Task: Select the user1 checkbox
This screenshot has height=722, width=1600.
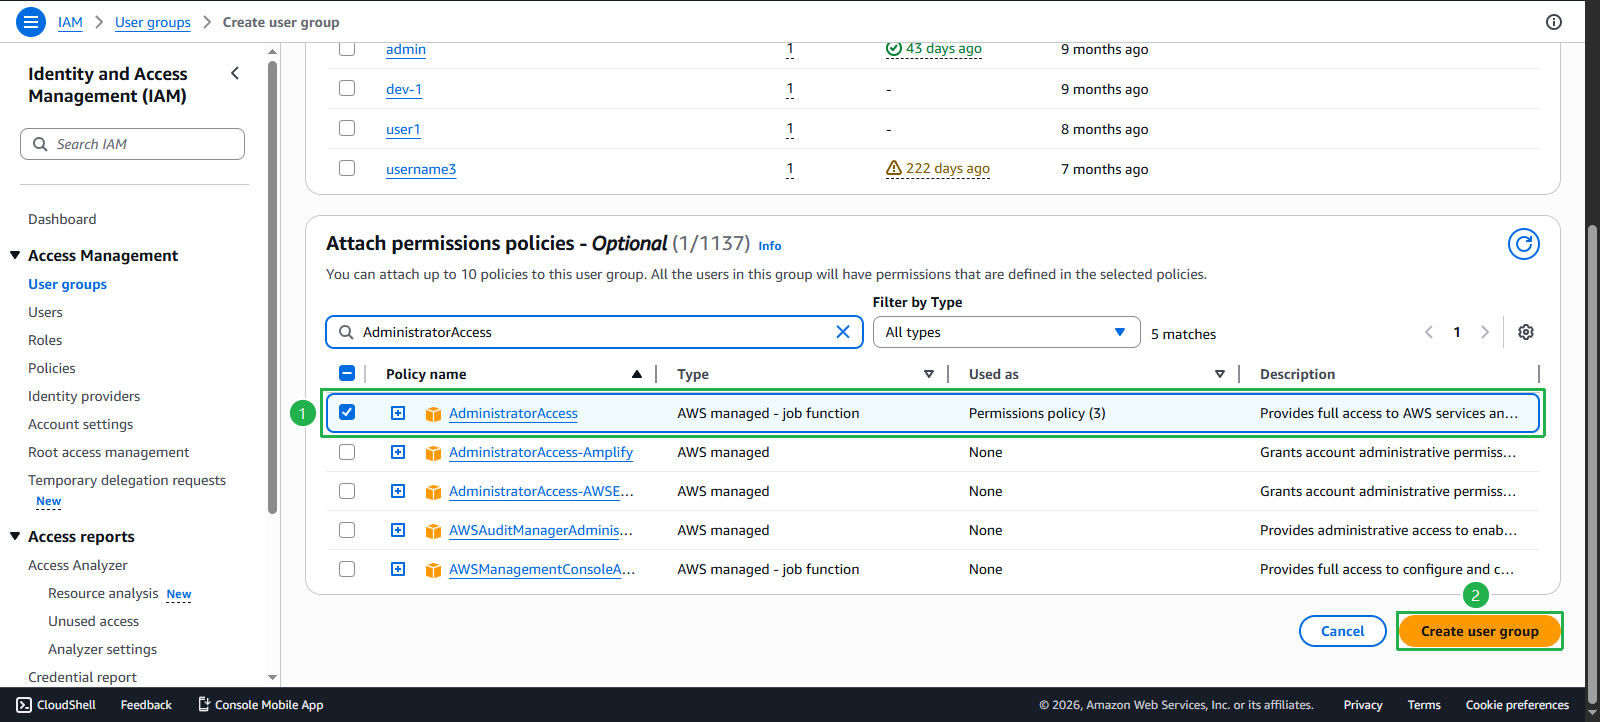Action: [347, 128]
